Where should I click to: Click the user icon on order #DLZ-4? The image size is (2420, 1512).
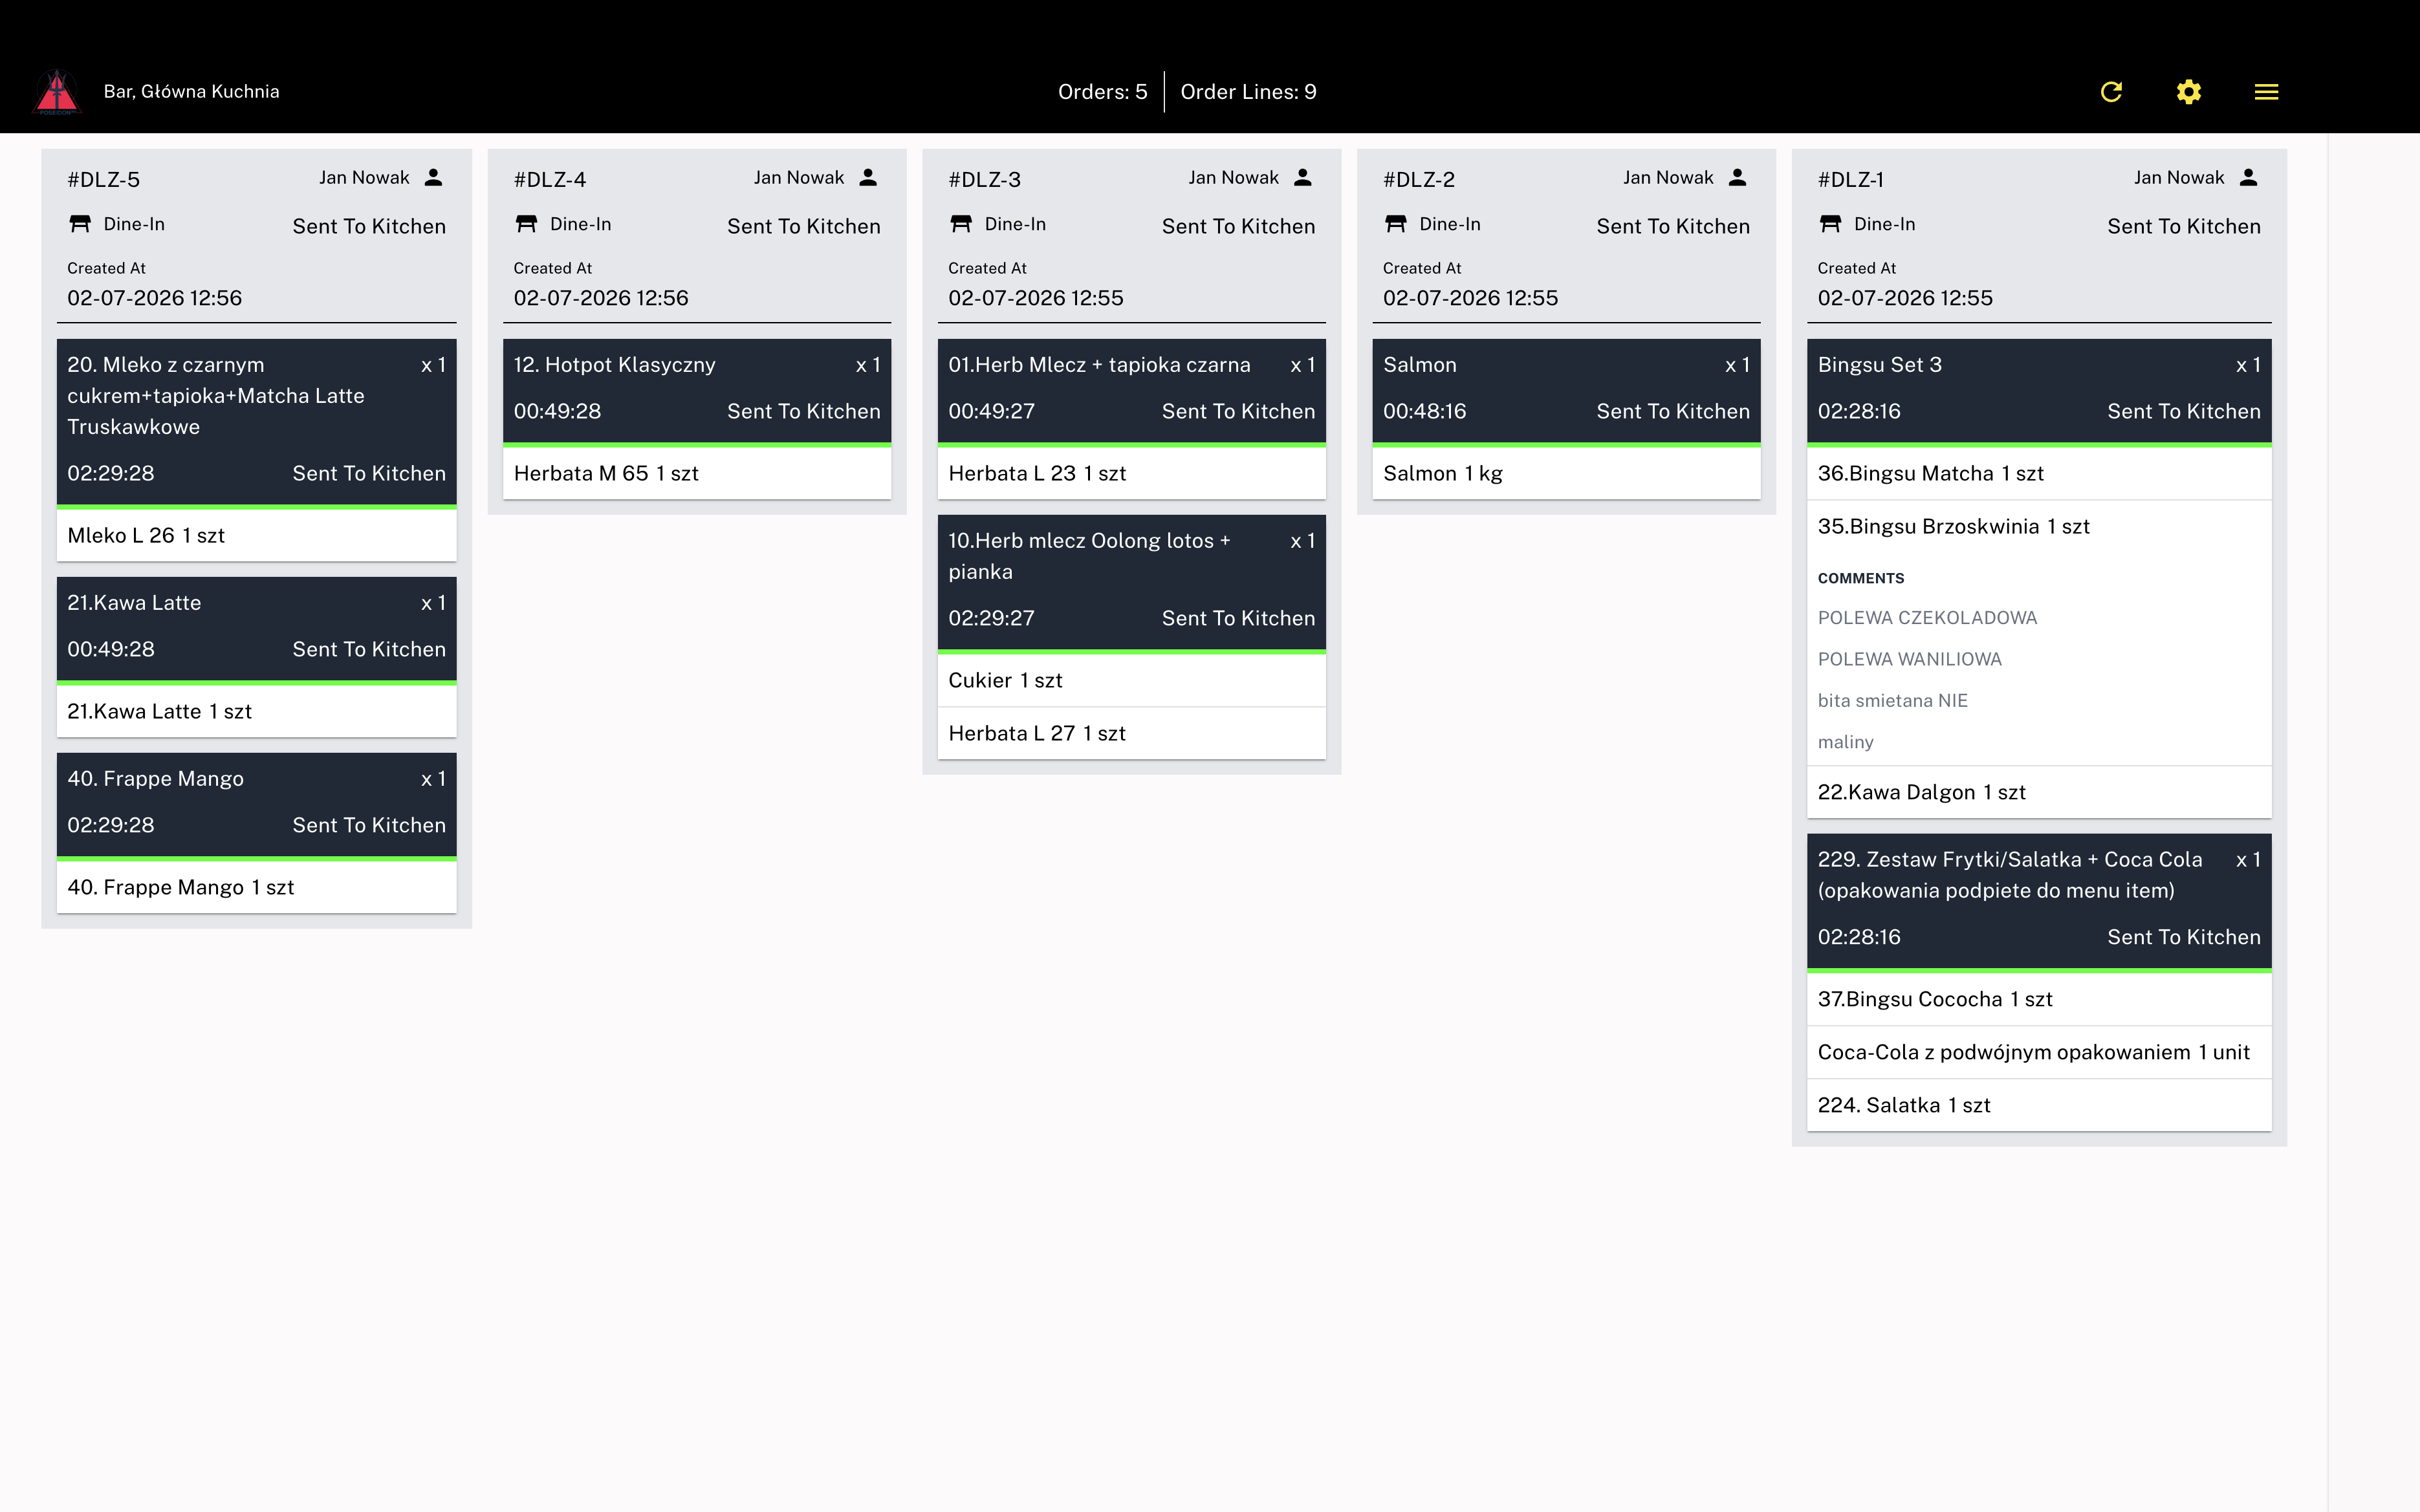coord(868,177)
